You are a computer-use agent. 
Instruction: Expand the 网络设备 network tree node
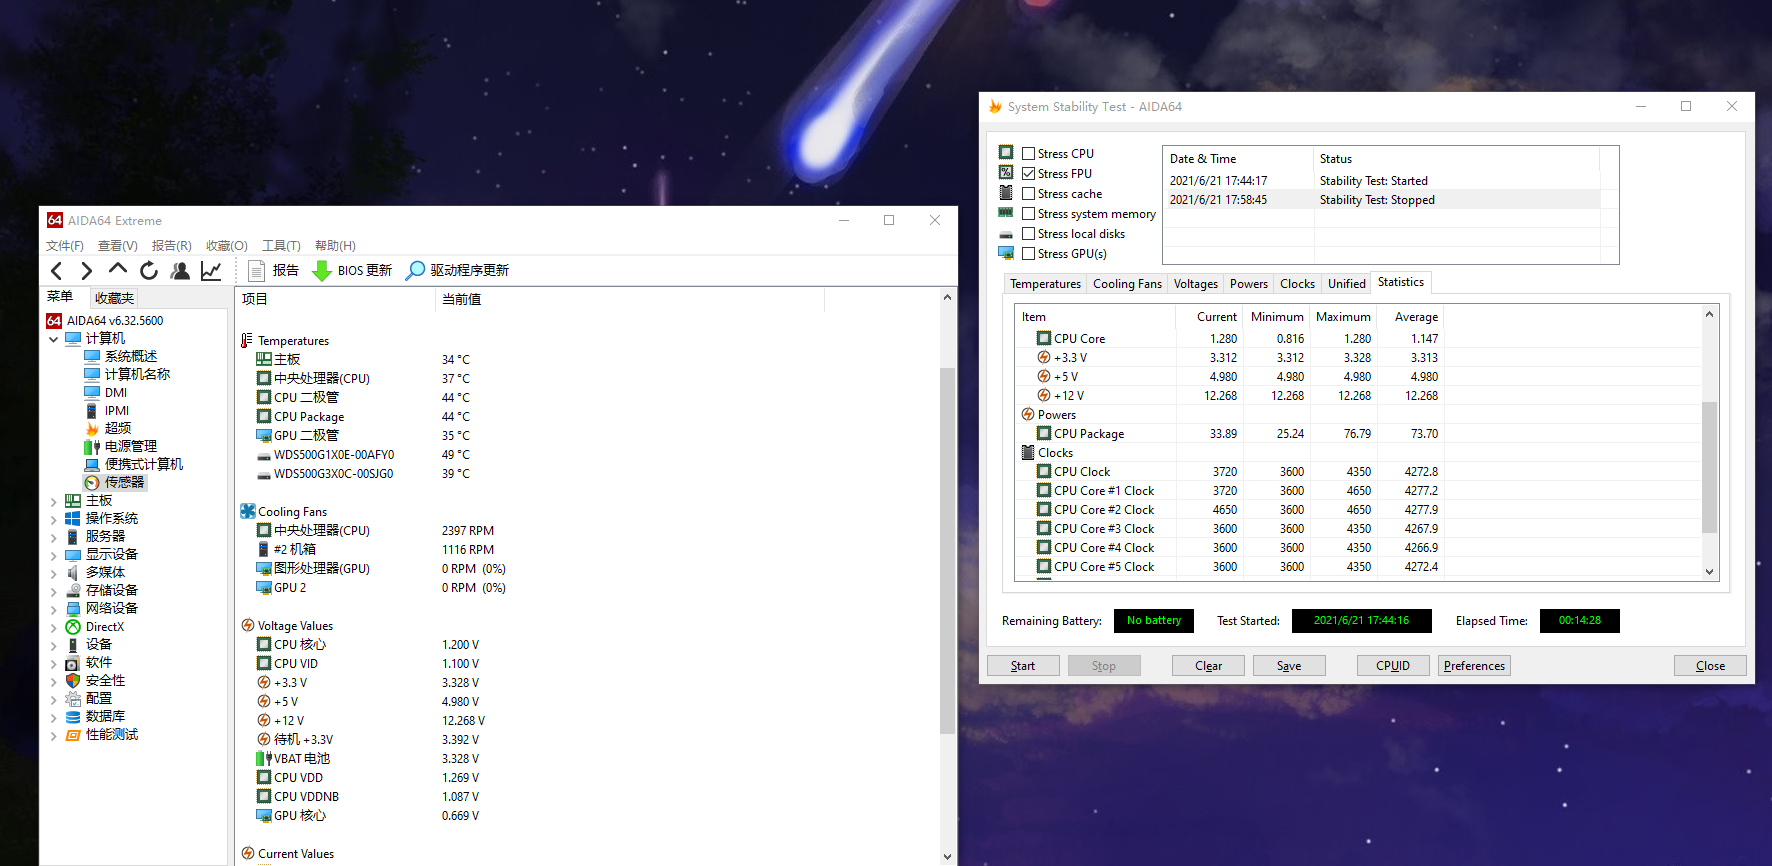click(54, 609)
